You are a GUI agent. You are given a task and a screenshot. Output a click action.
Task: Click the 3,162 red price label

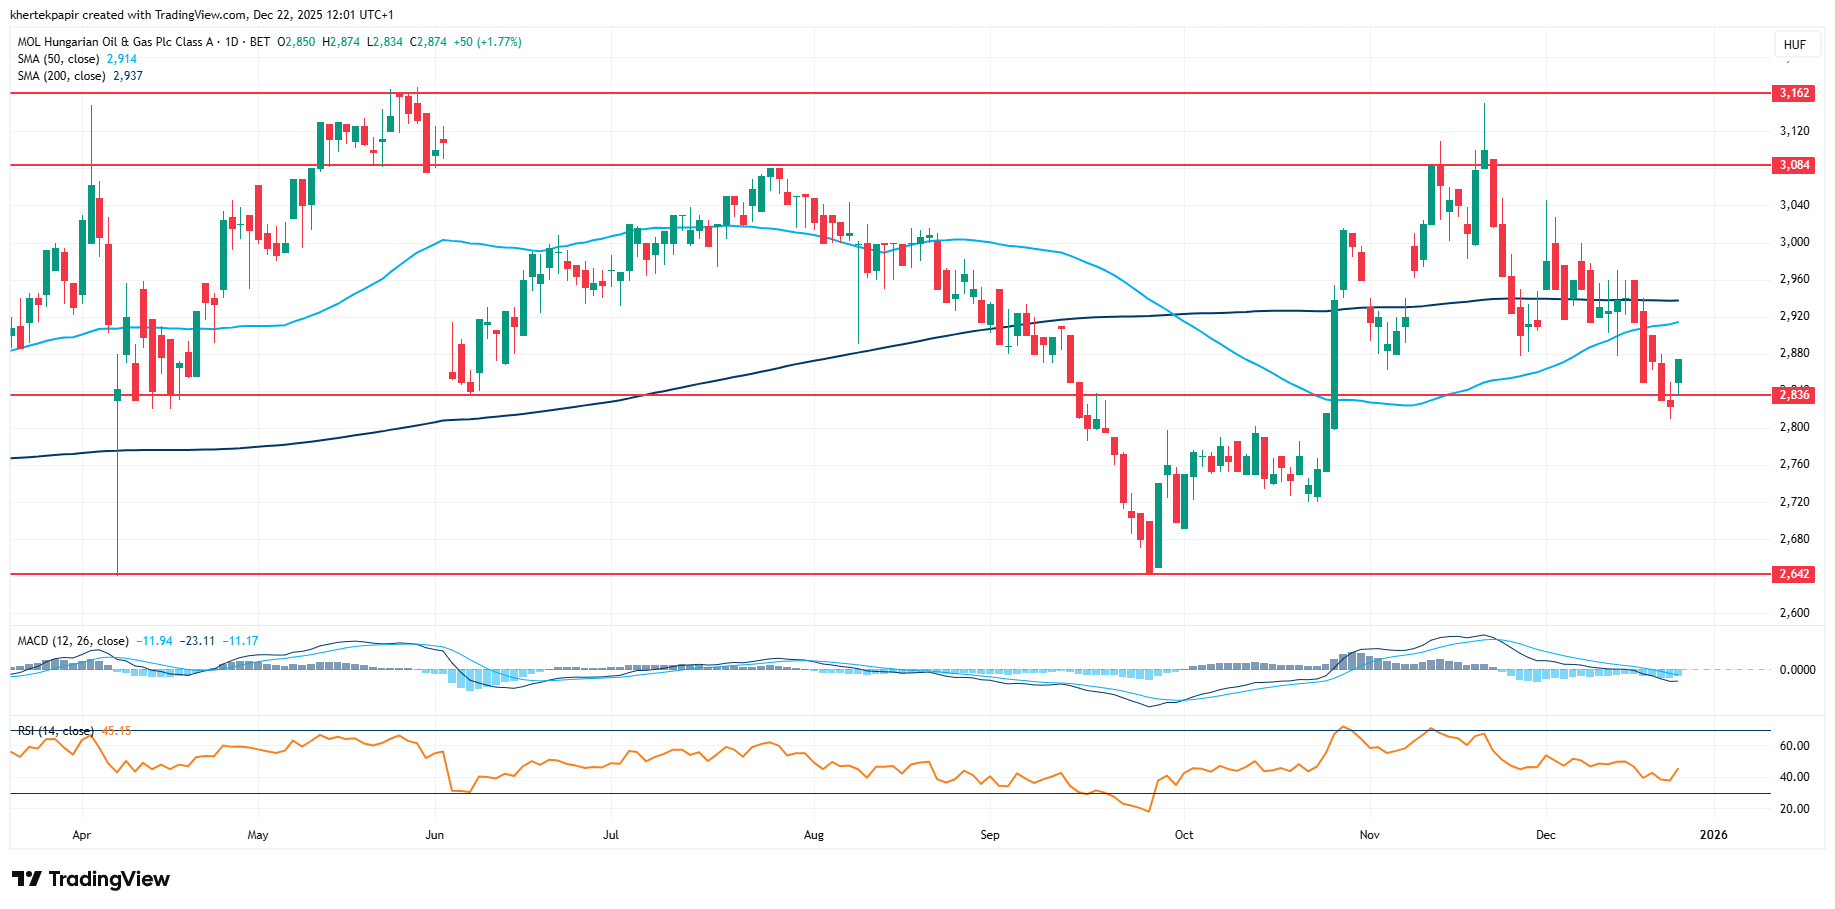pos(1793,93)
